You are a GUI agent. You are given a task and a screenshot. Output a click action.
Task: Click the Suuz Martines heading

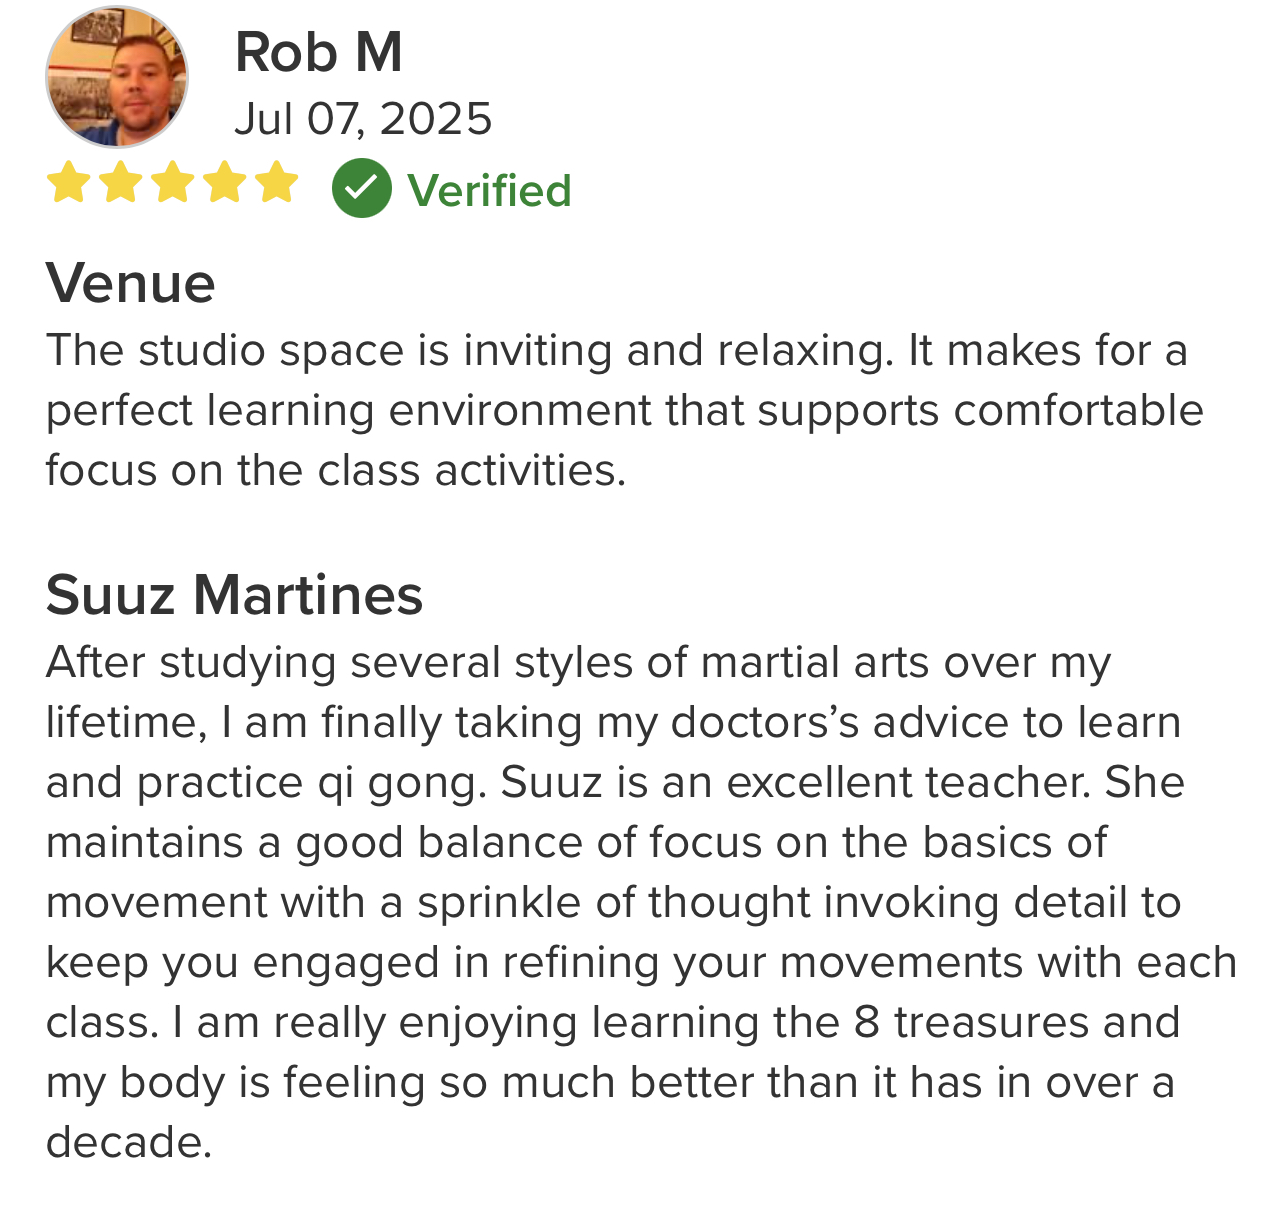coord(235,595)
